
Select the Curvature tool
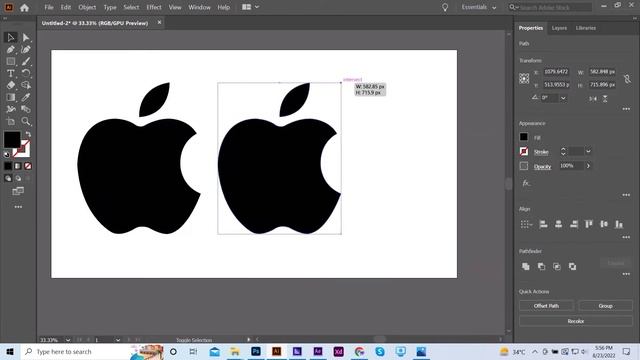click(x=26, y=49)
